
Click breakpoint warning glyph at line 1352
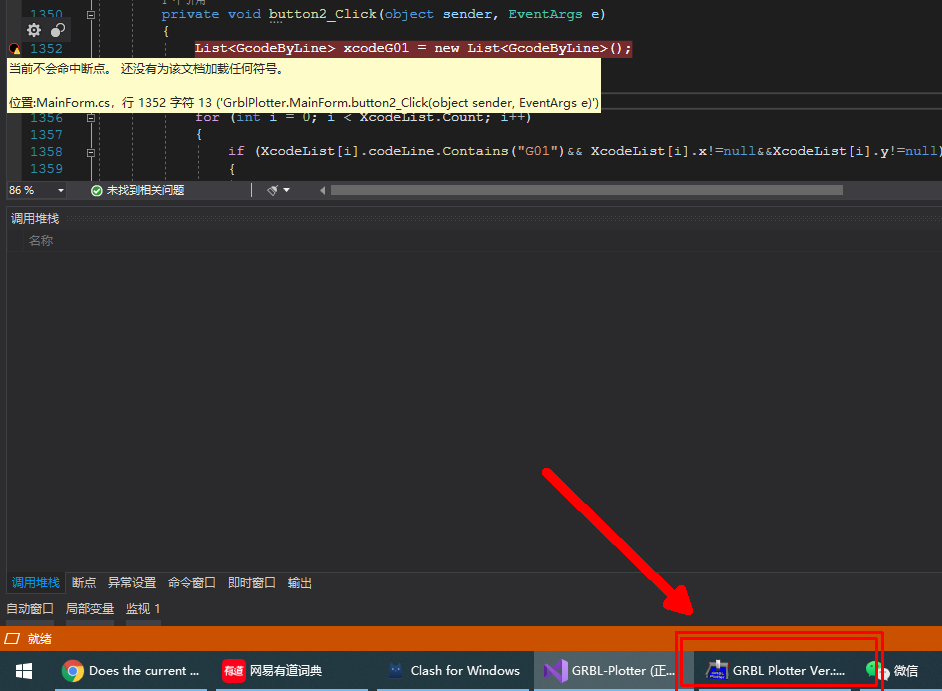[14, 49]
